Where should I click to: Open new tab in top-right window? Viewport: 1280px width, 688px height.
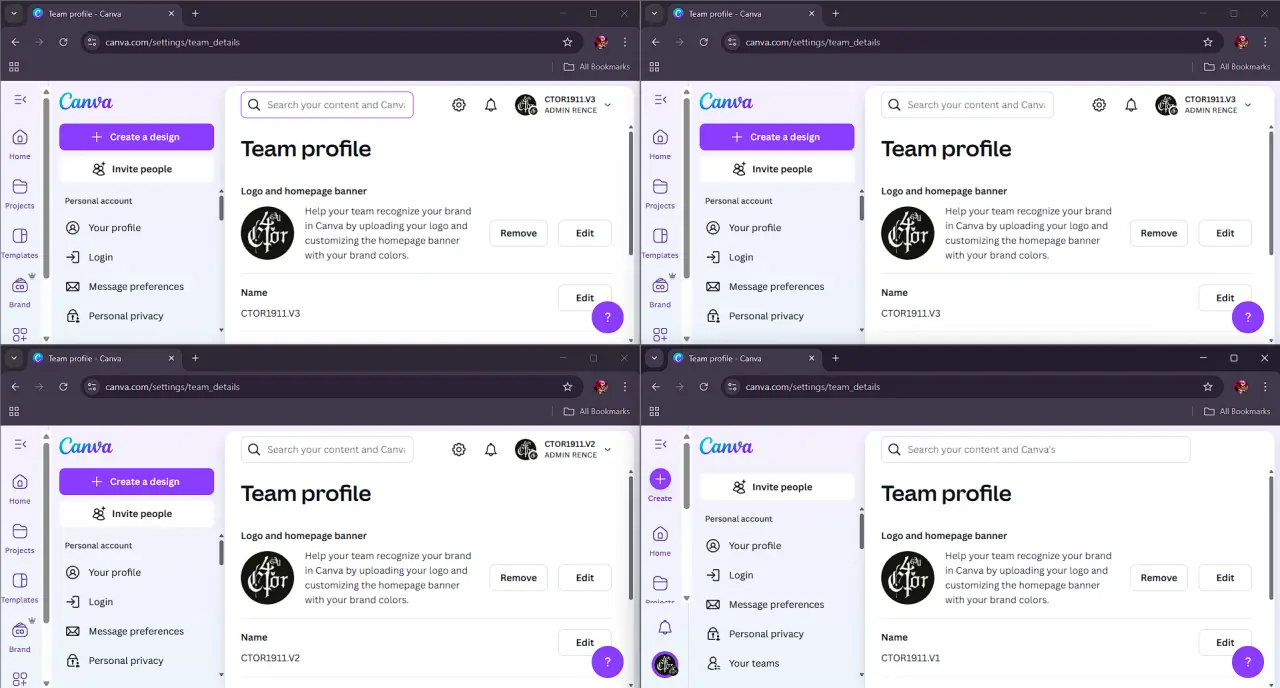[x=836, y=13]
